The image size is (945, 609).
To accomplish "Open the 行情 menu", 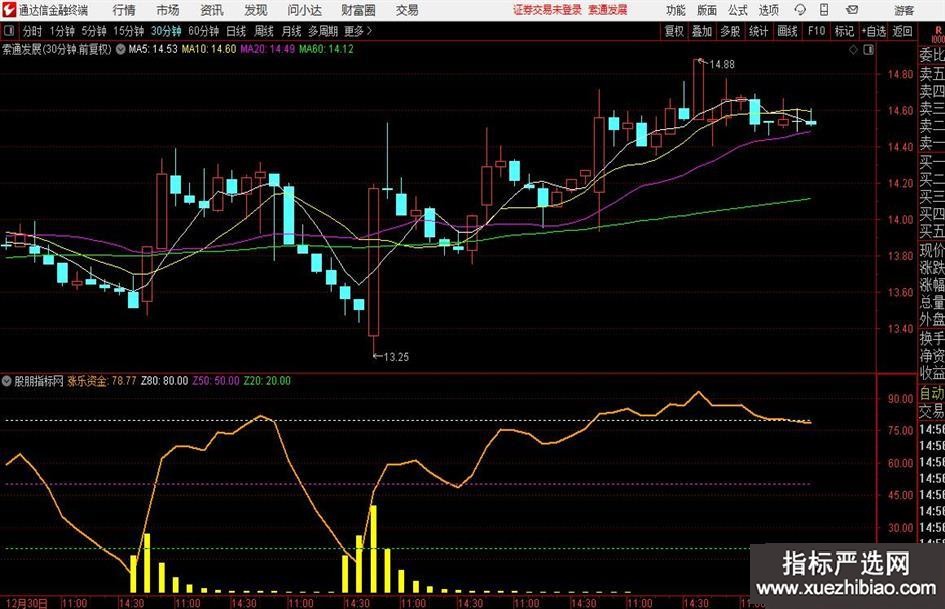I will point(124,10).
